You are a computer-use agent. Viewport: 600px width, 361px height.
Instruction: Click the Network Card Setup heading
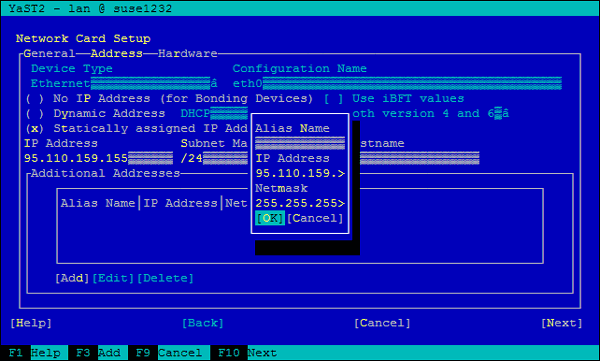click(x=83, y=38)
